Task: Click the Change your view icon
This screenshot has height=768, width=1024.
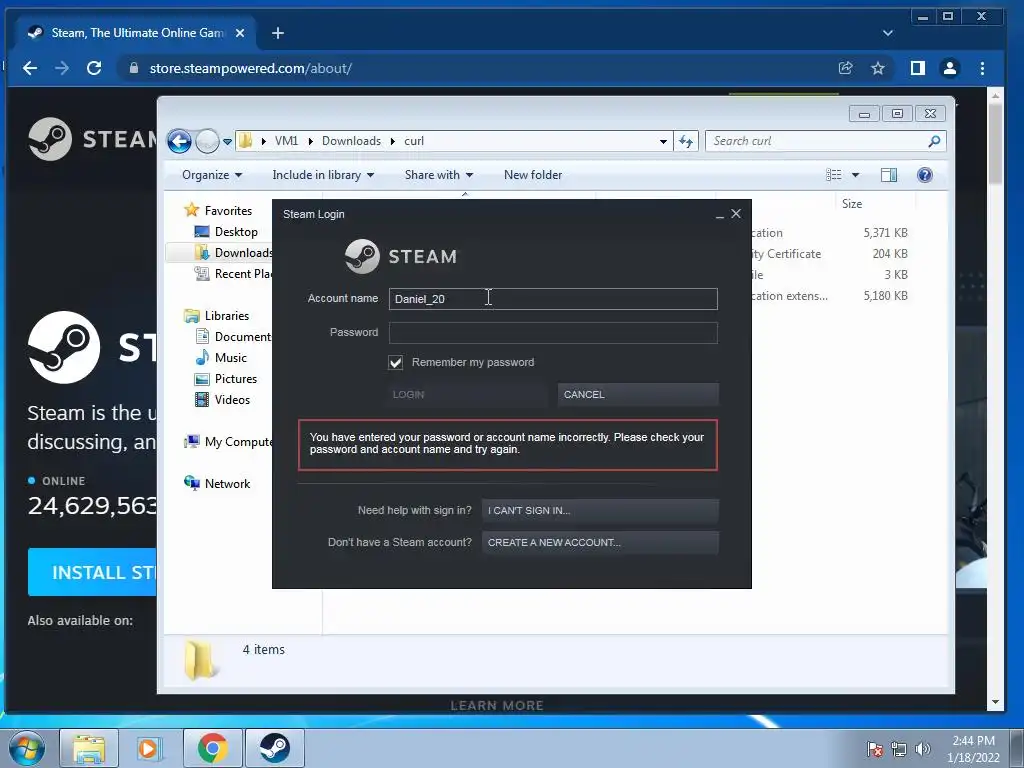Action: (834, 175)
